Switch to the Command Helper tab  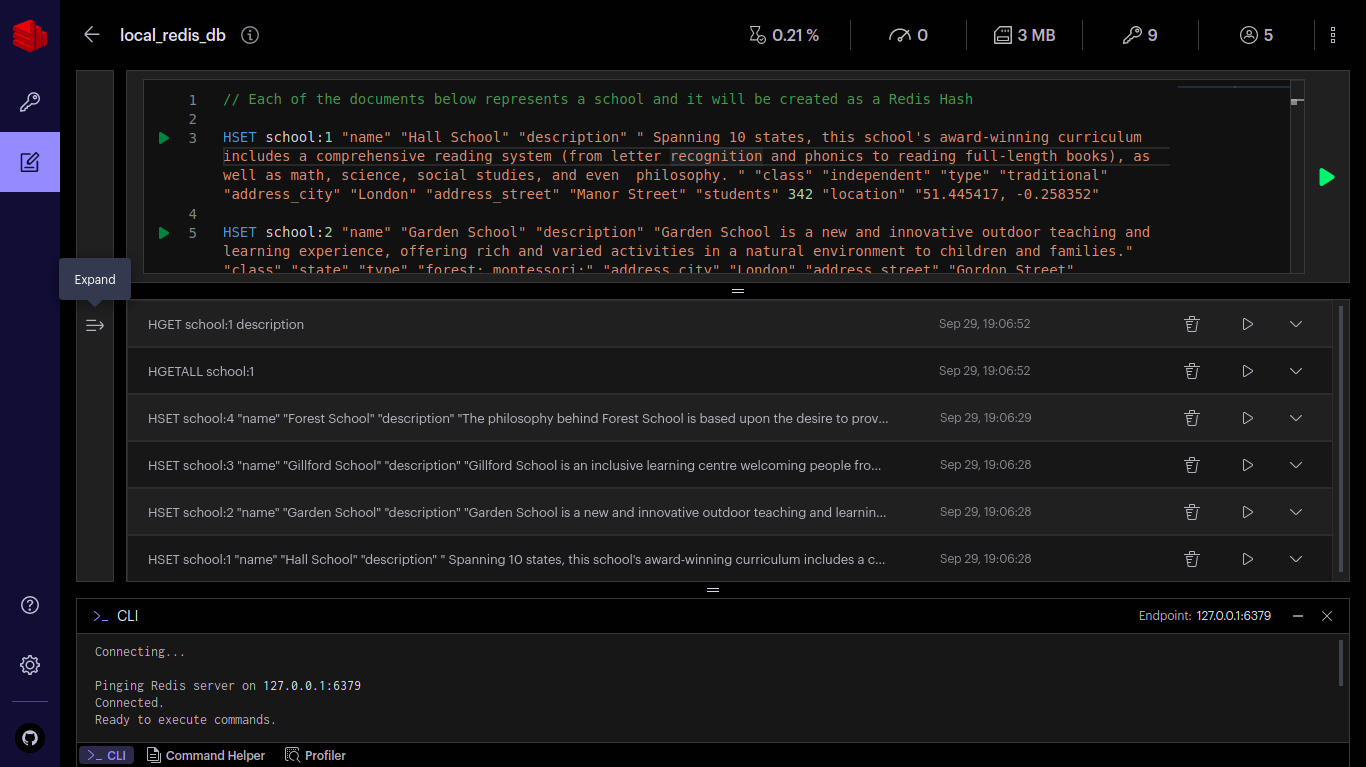[x=206, y=755]
